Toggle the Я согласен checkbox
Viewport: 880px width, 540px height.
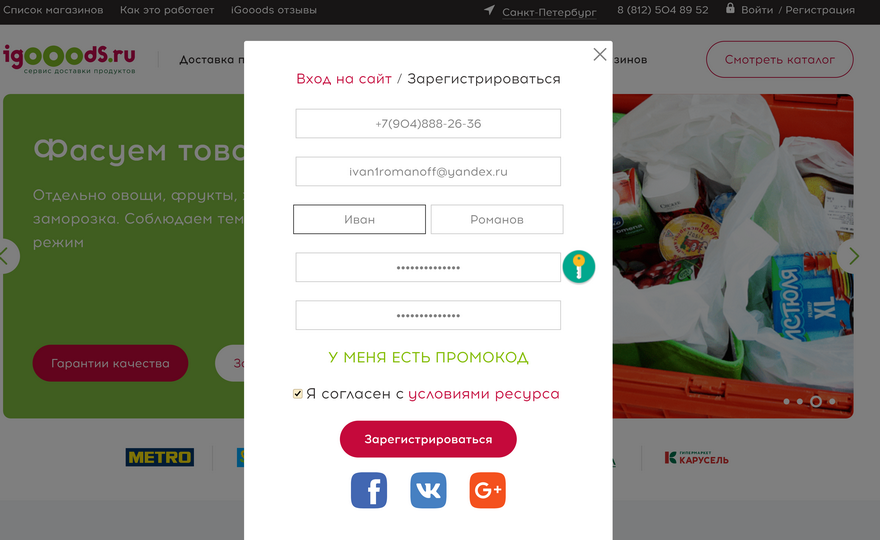[x=297, y=394]
